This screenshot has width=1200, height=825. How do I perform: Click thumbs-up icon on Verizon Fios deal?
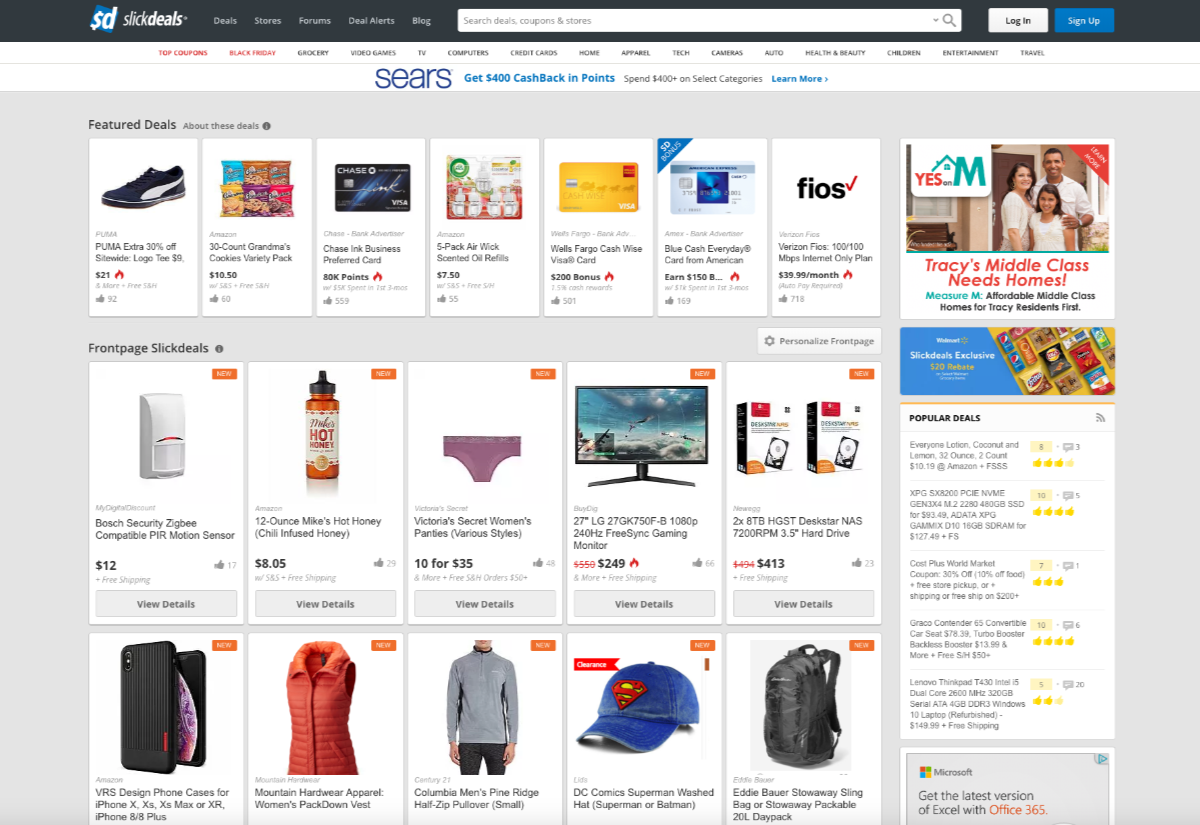[783, 299]
